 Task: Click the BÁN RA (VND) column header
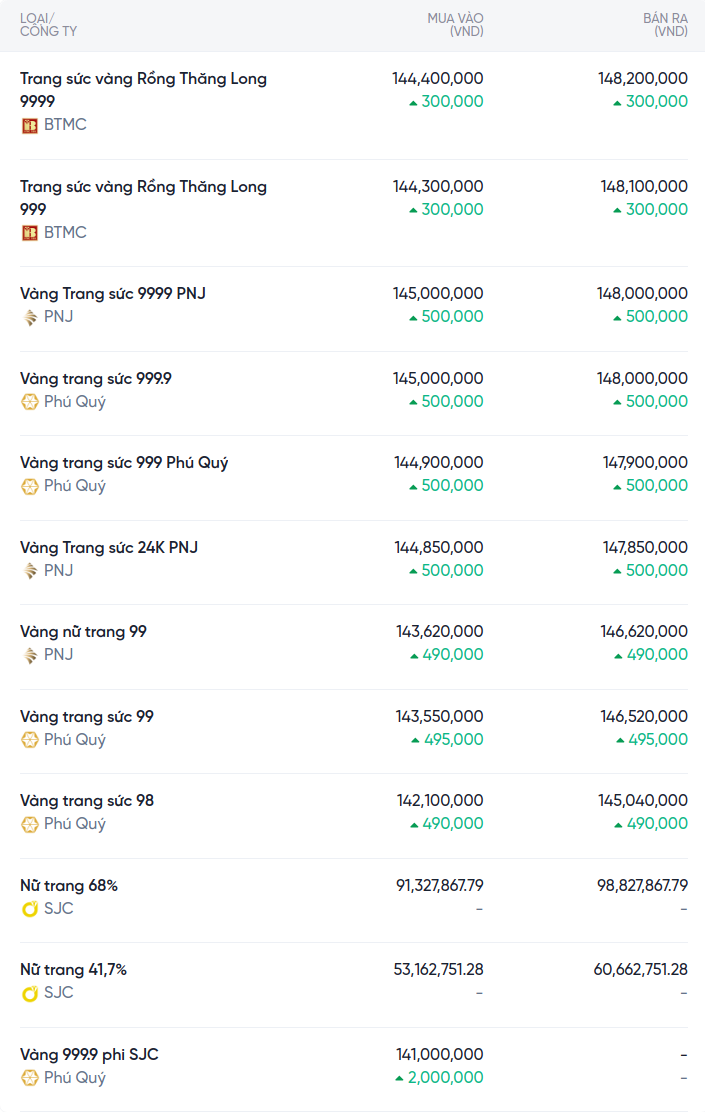(665, 25)
